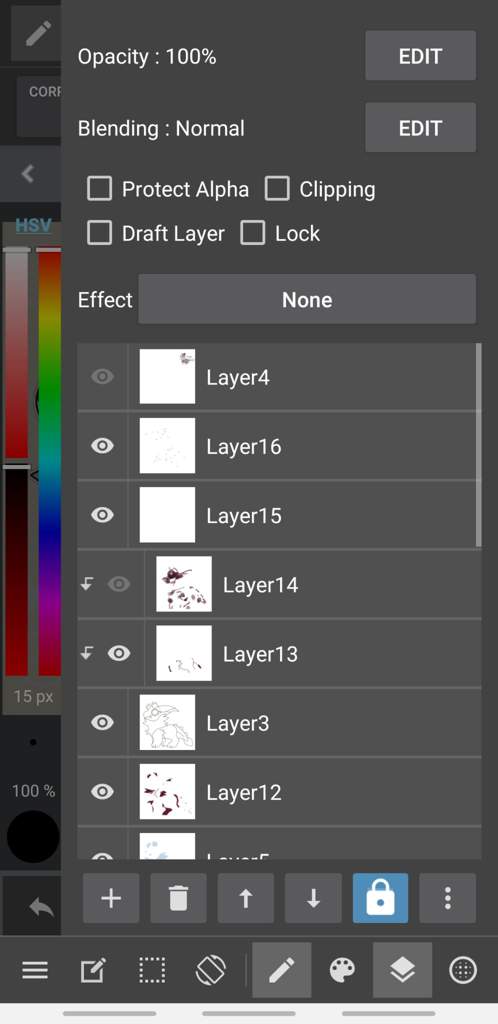Open the Effect None dropdown
Screen dimensions: 498x1024
tap(307, 299)
